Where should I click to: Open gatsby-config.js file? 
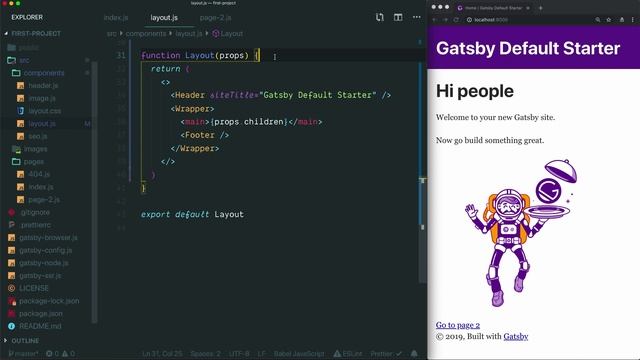click(45, 250)
